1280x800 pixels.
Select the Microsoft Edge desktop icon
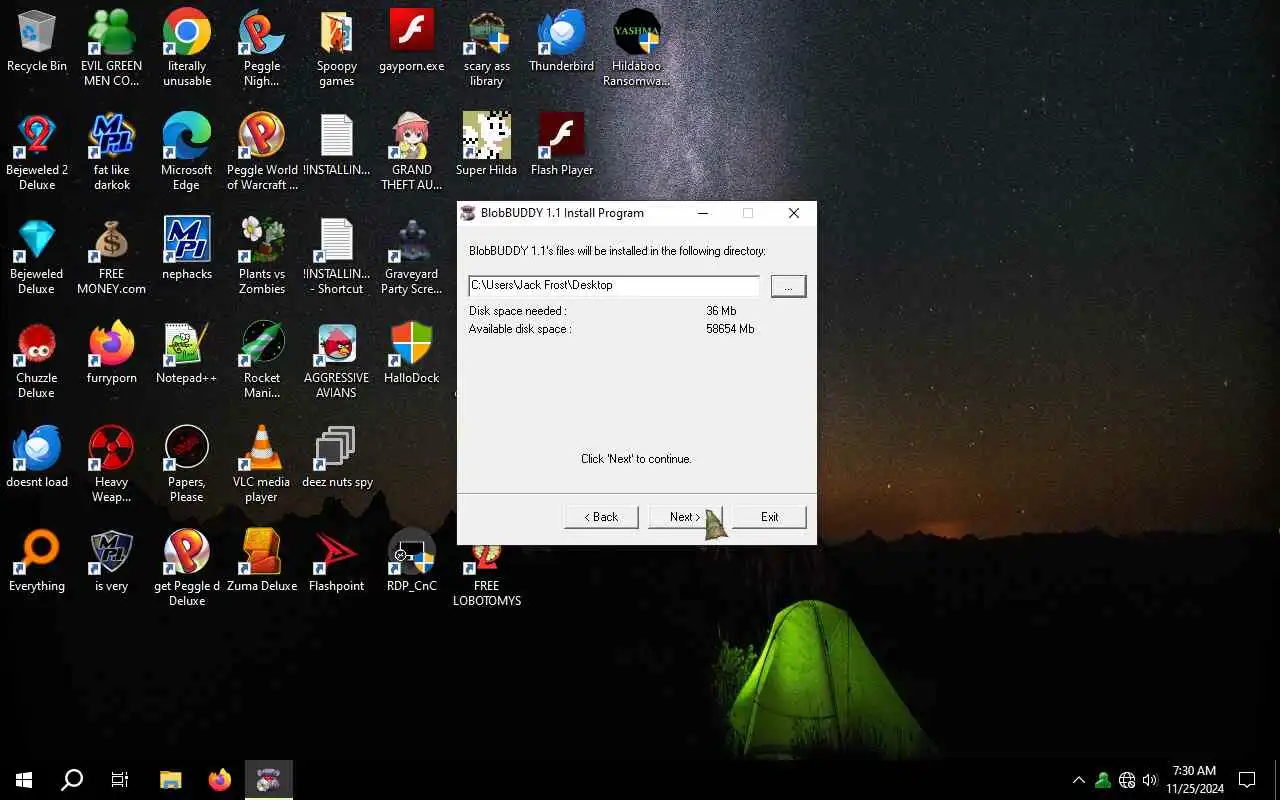point(187,151)
